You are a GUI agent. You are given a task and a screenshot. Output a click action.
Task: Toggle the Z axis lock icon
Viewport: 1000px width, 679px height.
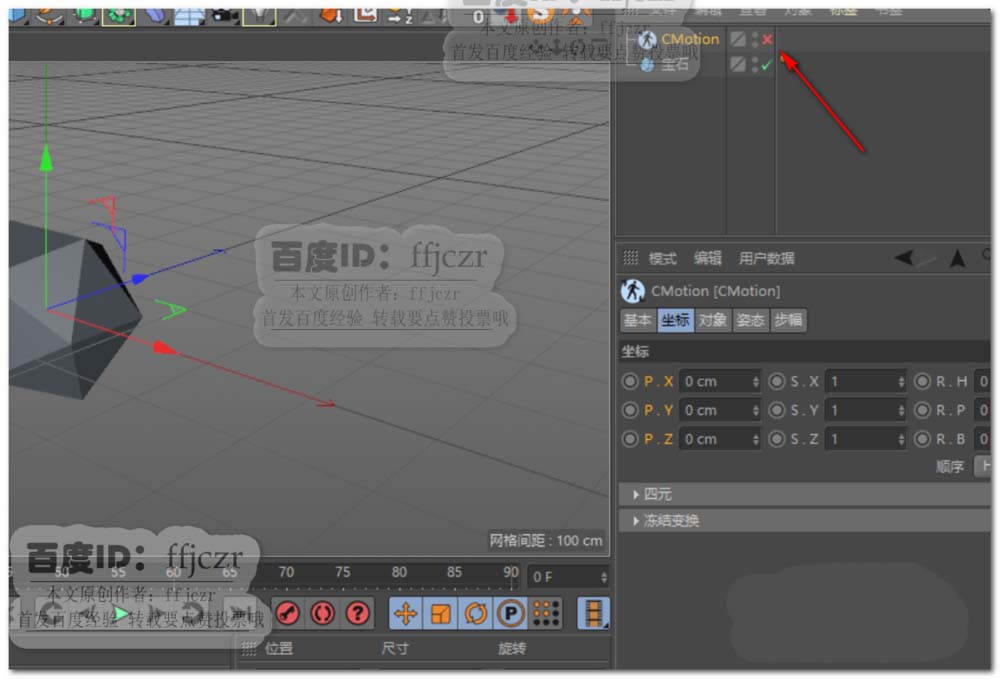pyautogui.click(x=400, y=15)
